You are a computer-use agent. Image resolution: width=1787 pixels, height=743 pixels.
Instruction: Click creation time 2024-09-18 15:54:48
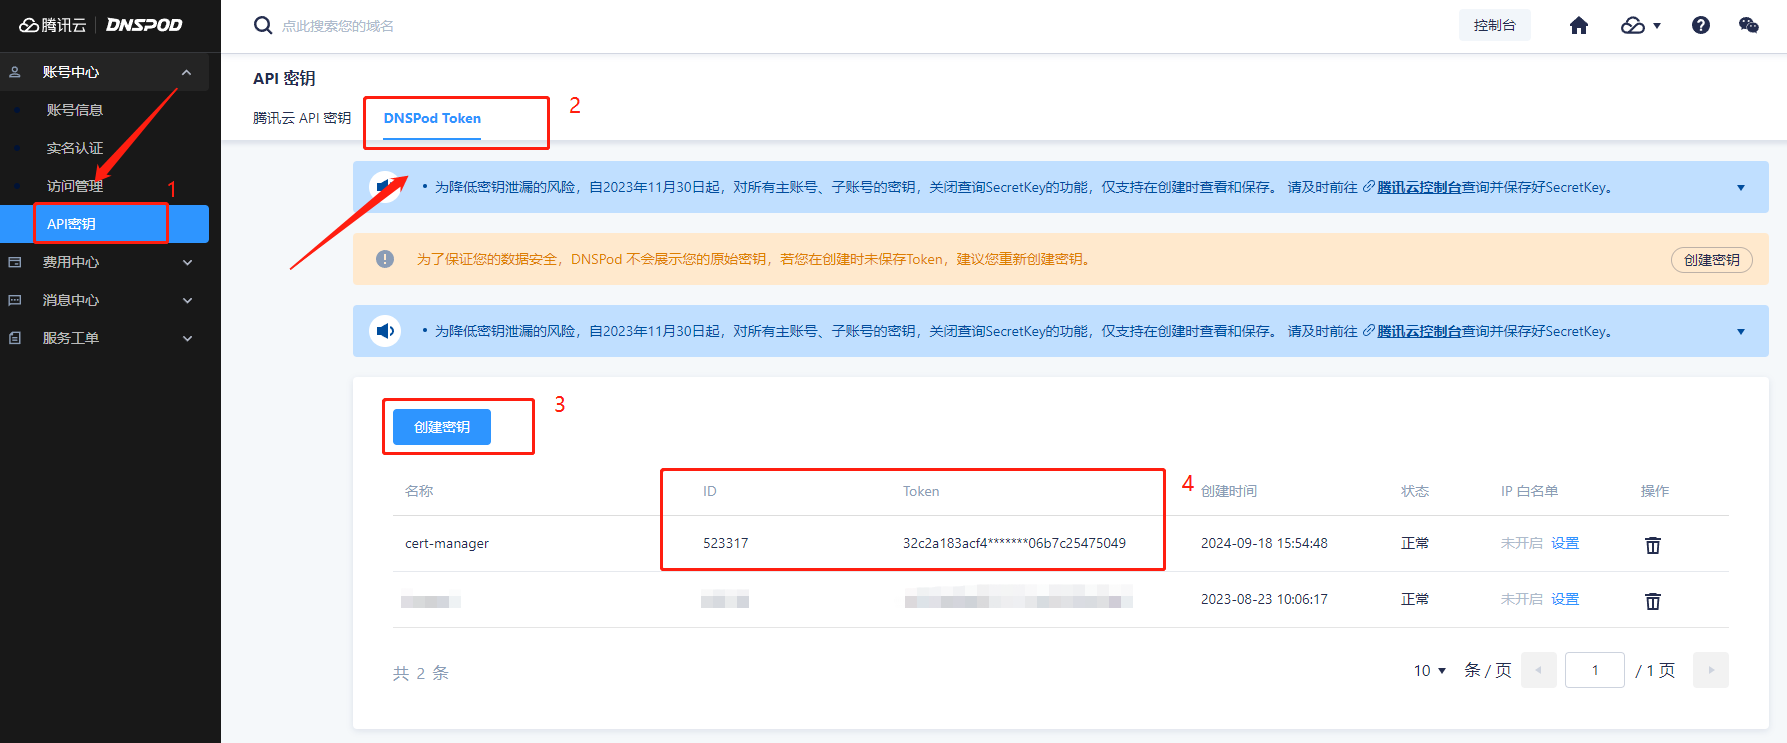click(1264, 543)
